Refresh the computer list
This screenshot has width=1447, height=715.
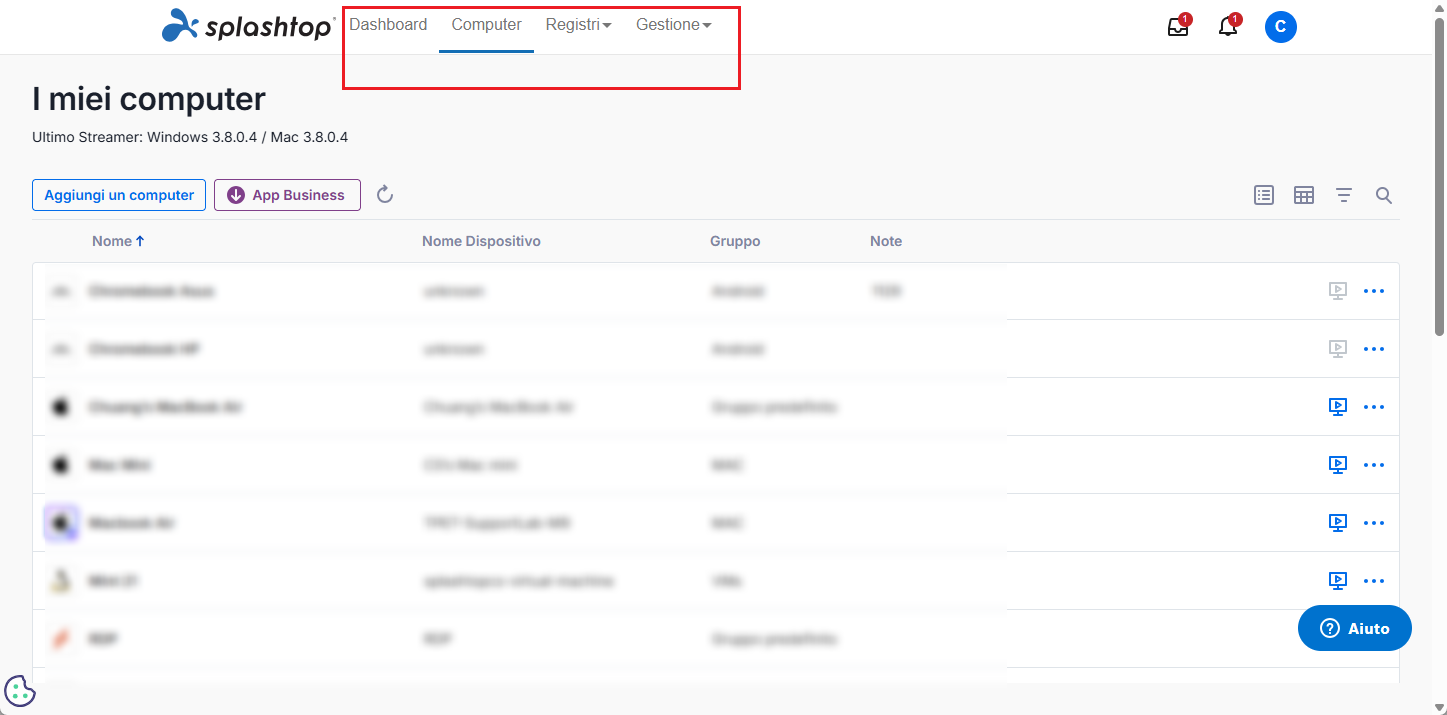[385, 195]
